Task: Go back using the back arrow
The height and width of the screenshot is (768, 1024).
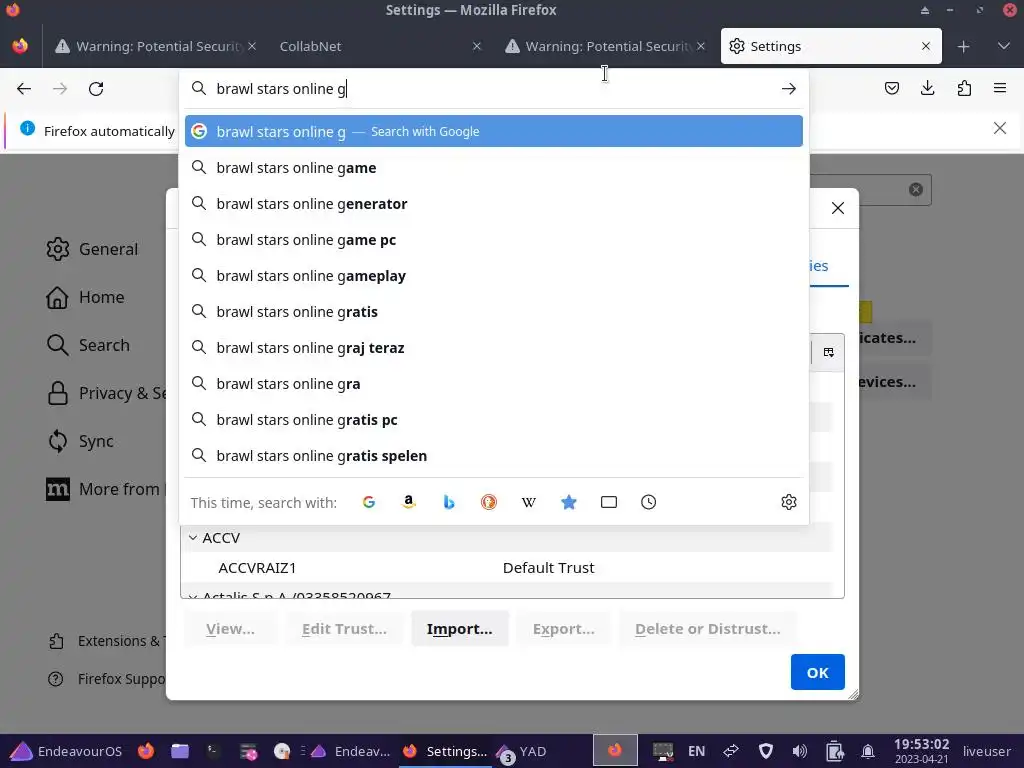Action: point(24,89)
